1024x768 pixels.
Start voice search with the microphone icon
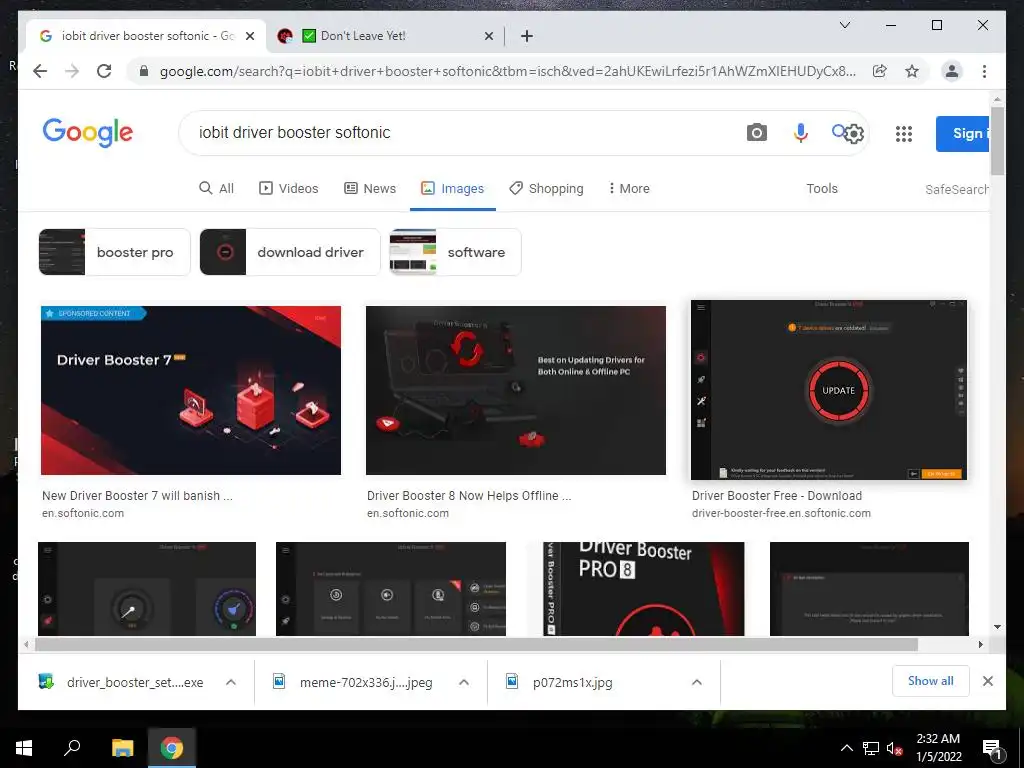(x=801, y=133)
